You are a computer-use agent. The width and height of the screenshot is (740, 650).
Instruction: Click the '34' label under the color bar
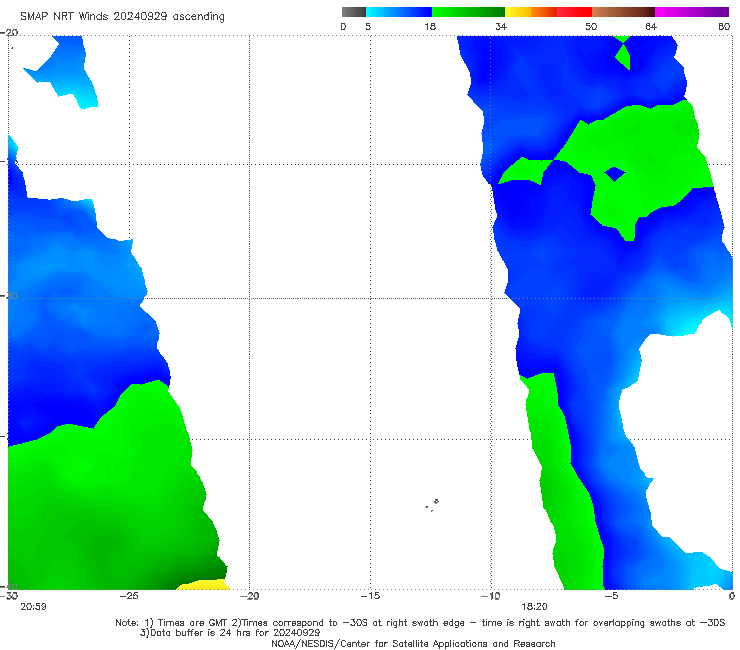501,26
